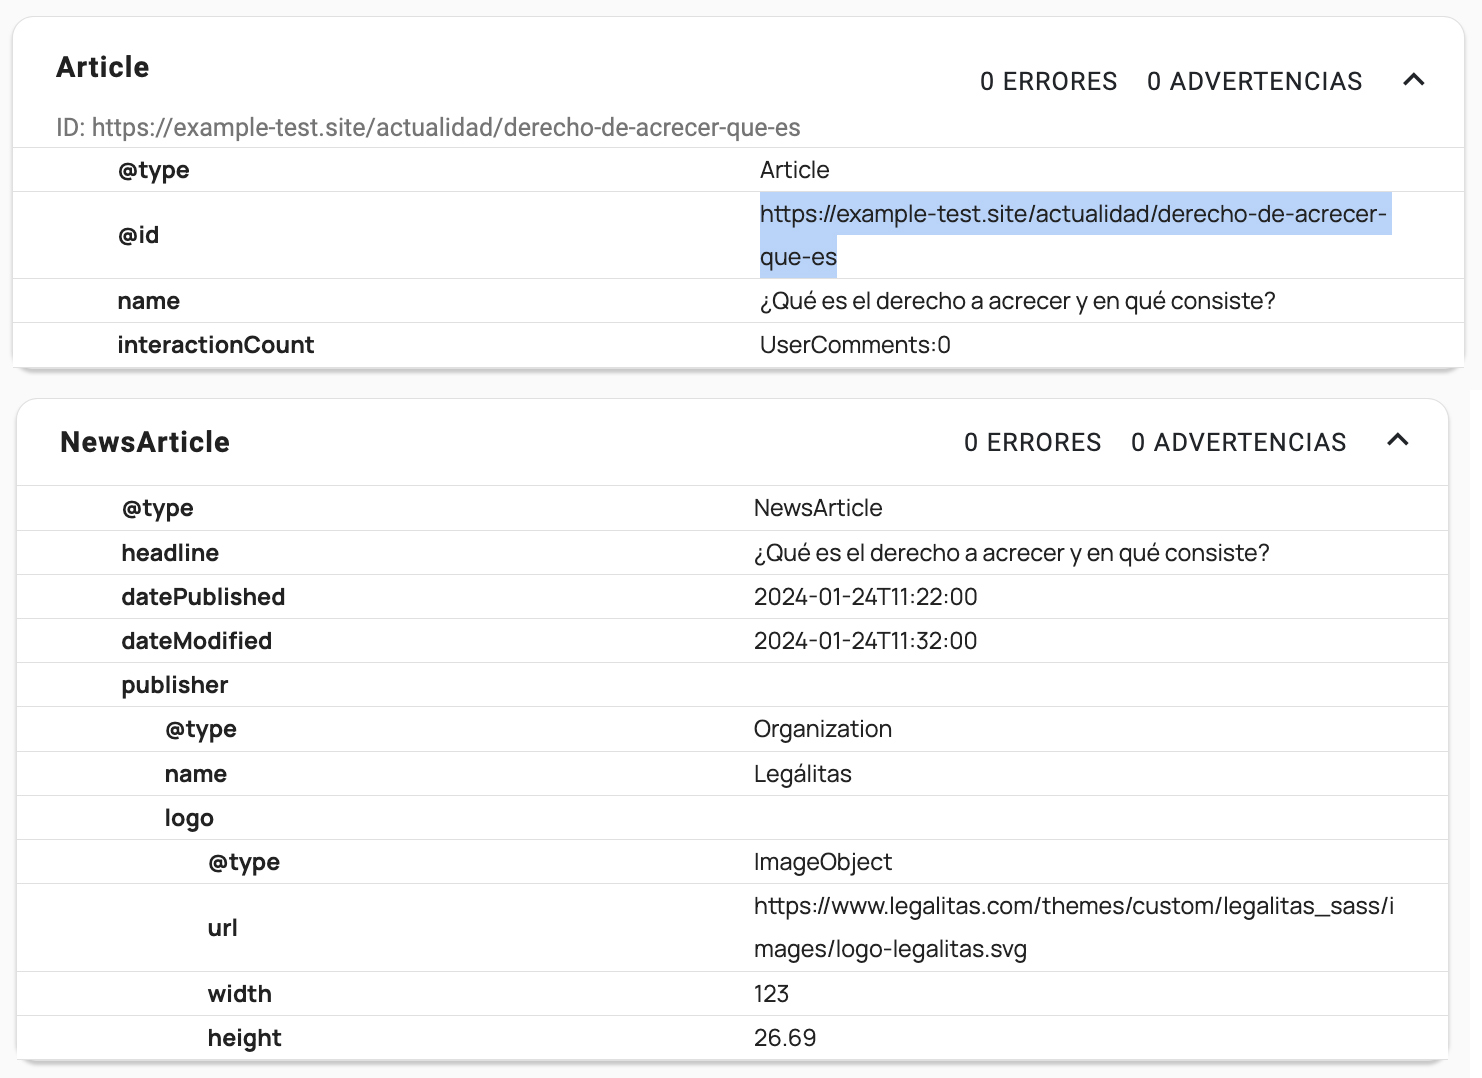Click "0 ERRORES" in the Article header

[x=1048, y=81]
